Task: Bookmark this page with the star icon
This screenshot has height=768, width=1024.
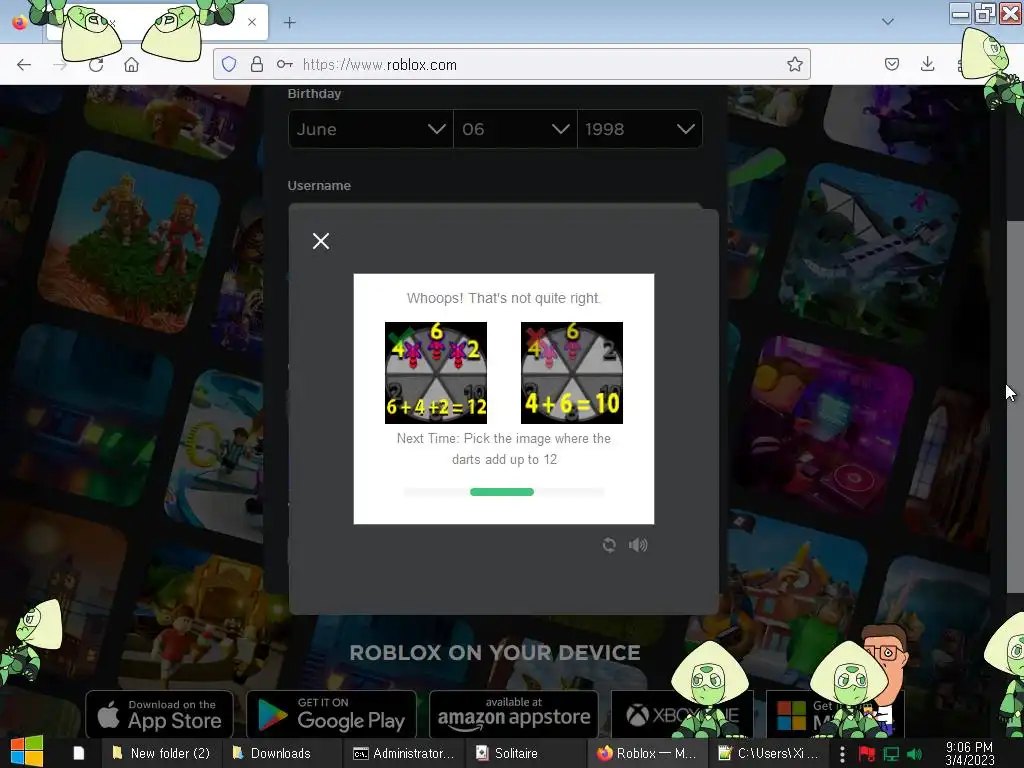Action: point(794,64)
